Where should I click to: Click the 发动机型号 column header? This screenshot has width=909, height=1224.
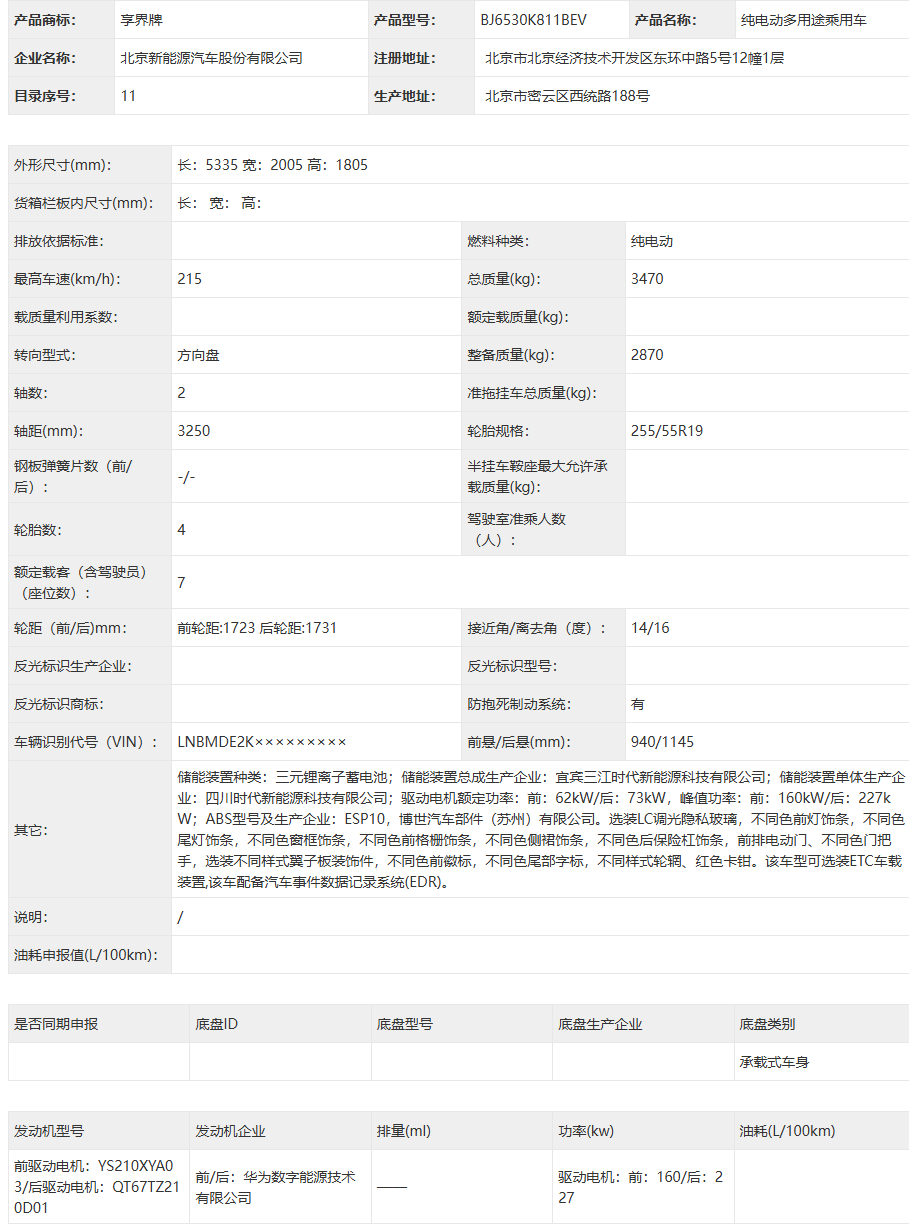coord(49,1131)
